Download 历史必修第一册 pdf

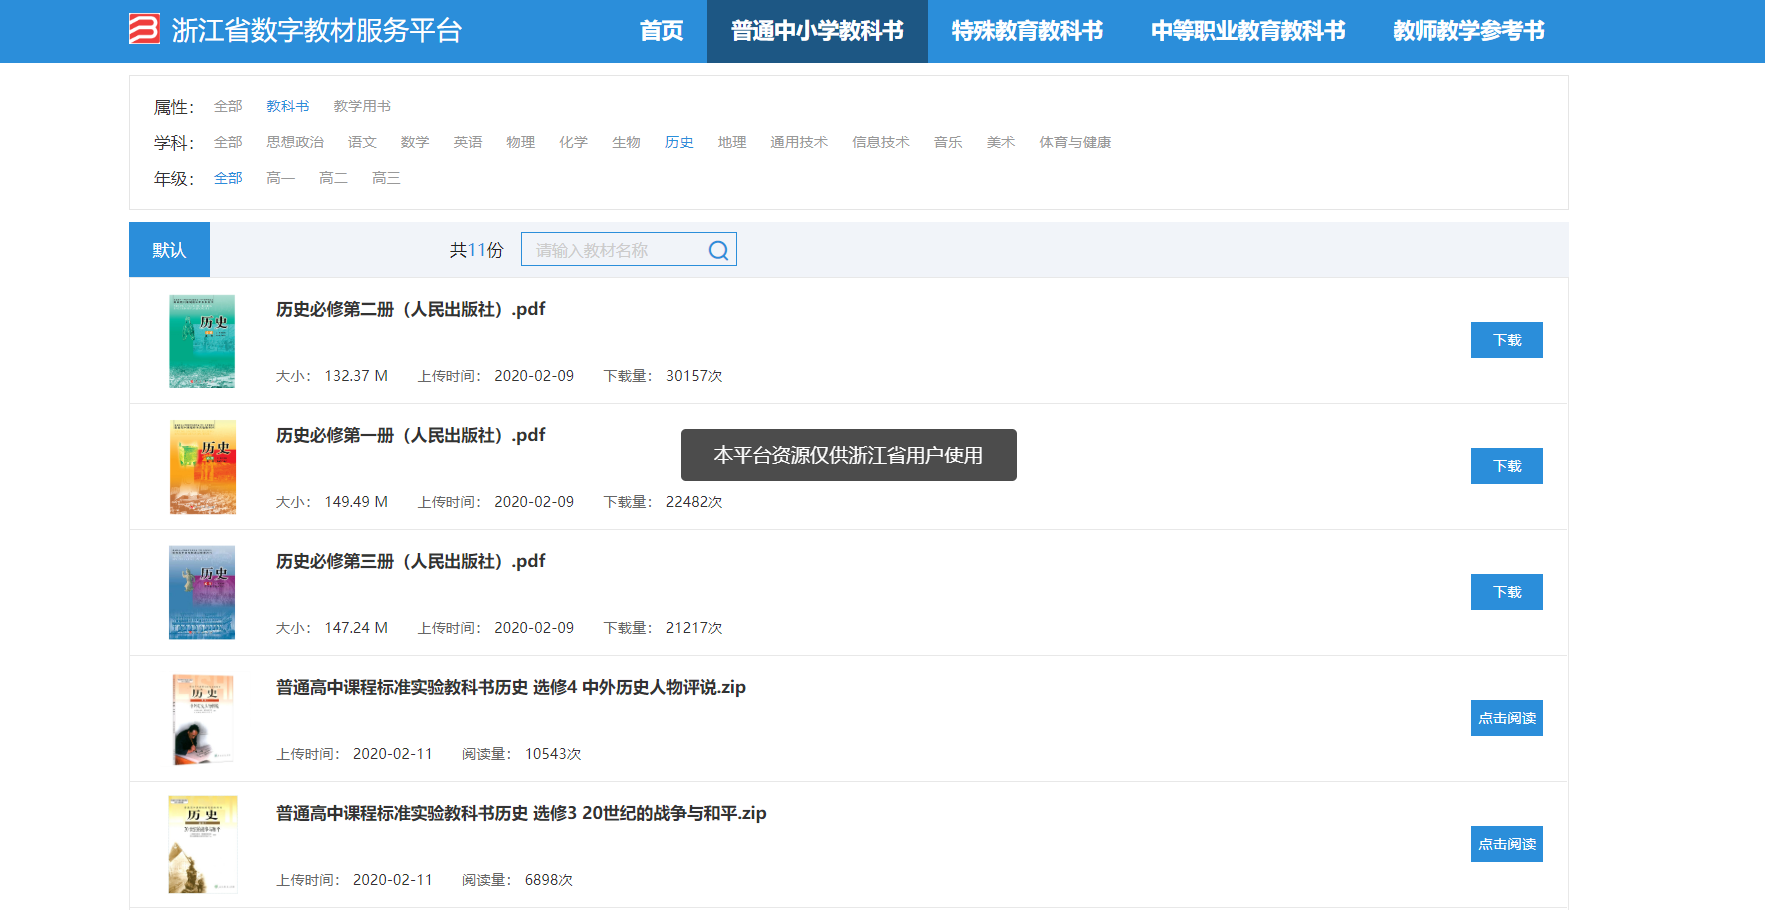point(1507,466)
